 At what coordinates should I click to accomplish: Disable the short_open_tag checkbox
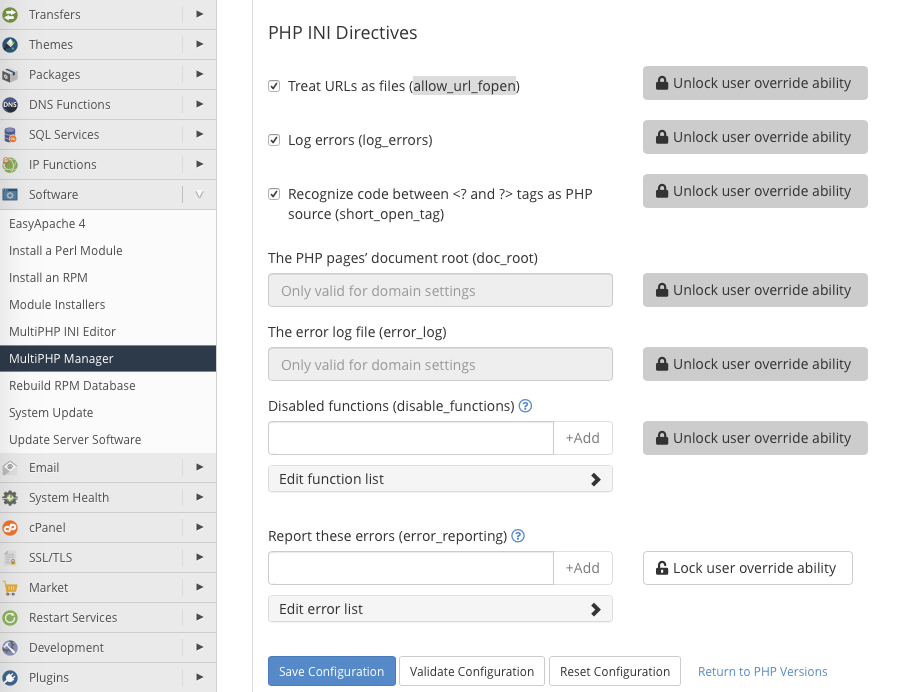coord(274,194)
